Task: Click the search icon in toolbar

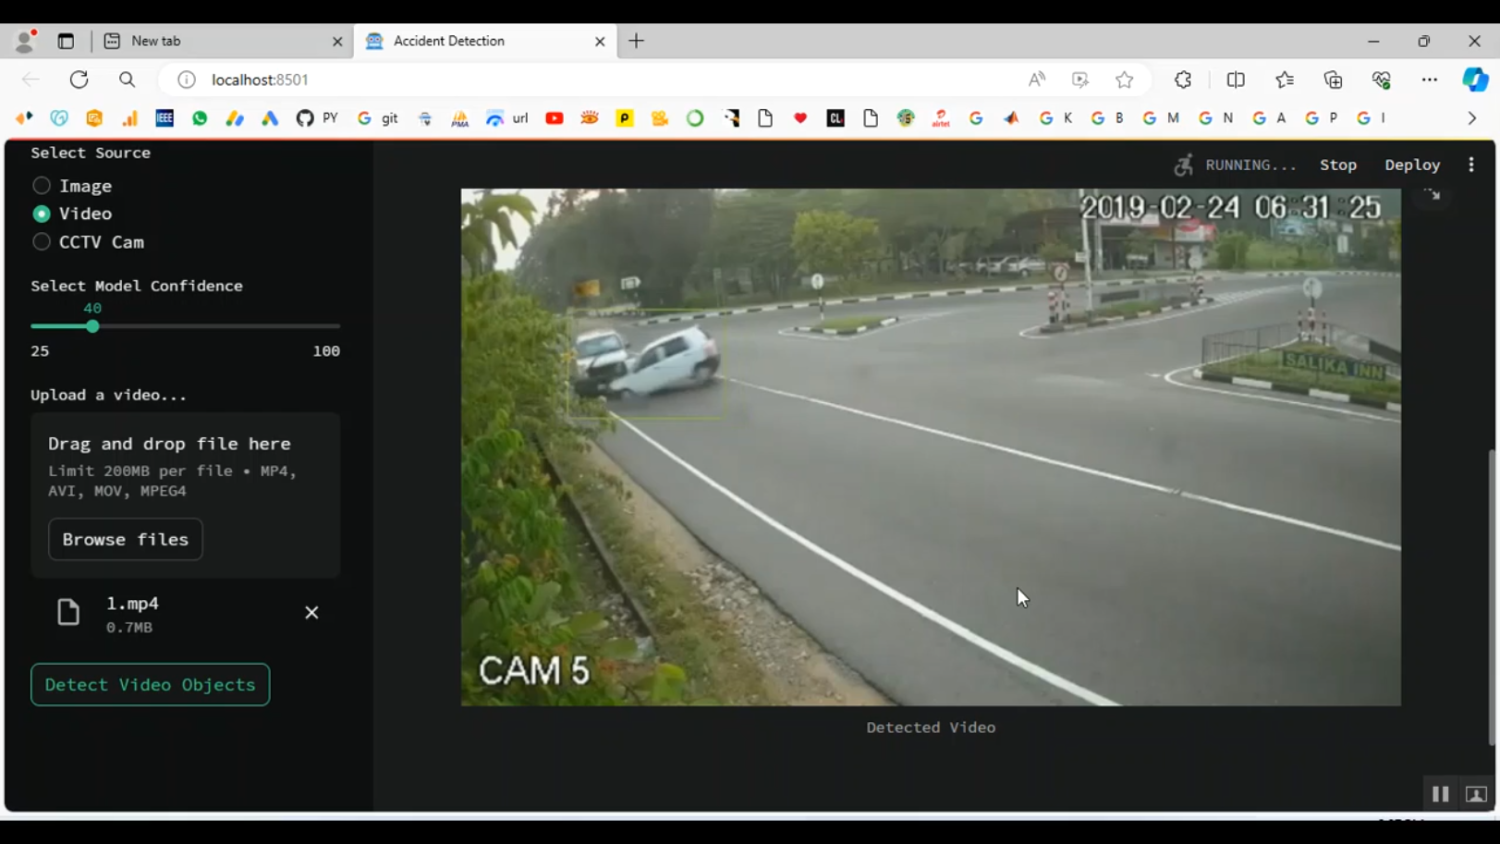Action: pyautogui.click(x=127, y=80)
